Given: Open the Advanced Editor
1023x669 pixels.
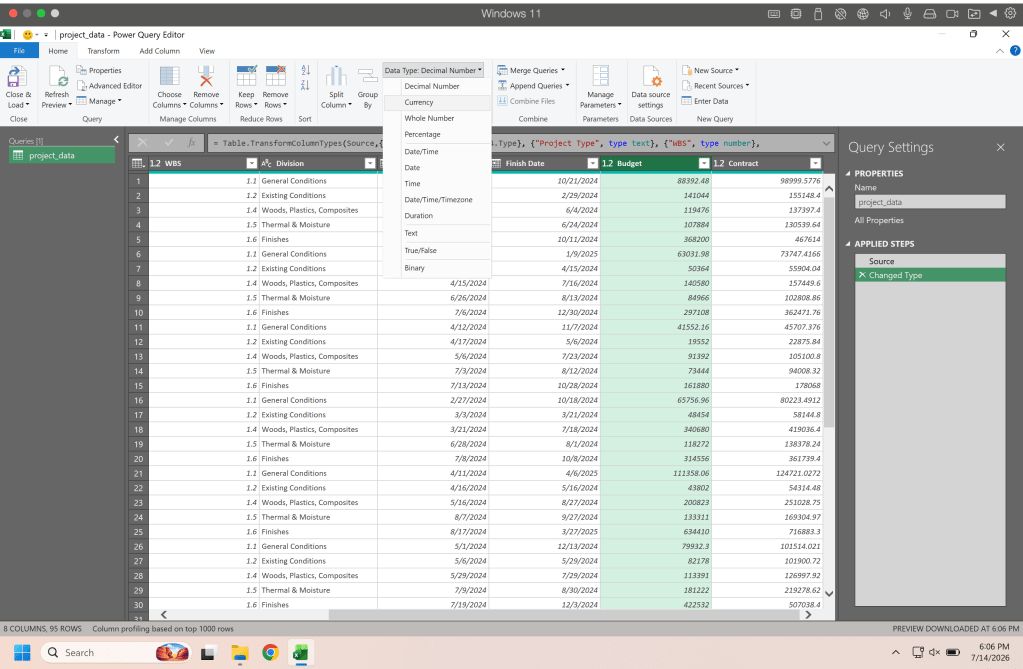Looking at the screenshot, I should (109, 86).
